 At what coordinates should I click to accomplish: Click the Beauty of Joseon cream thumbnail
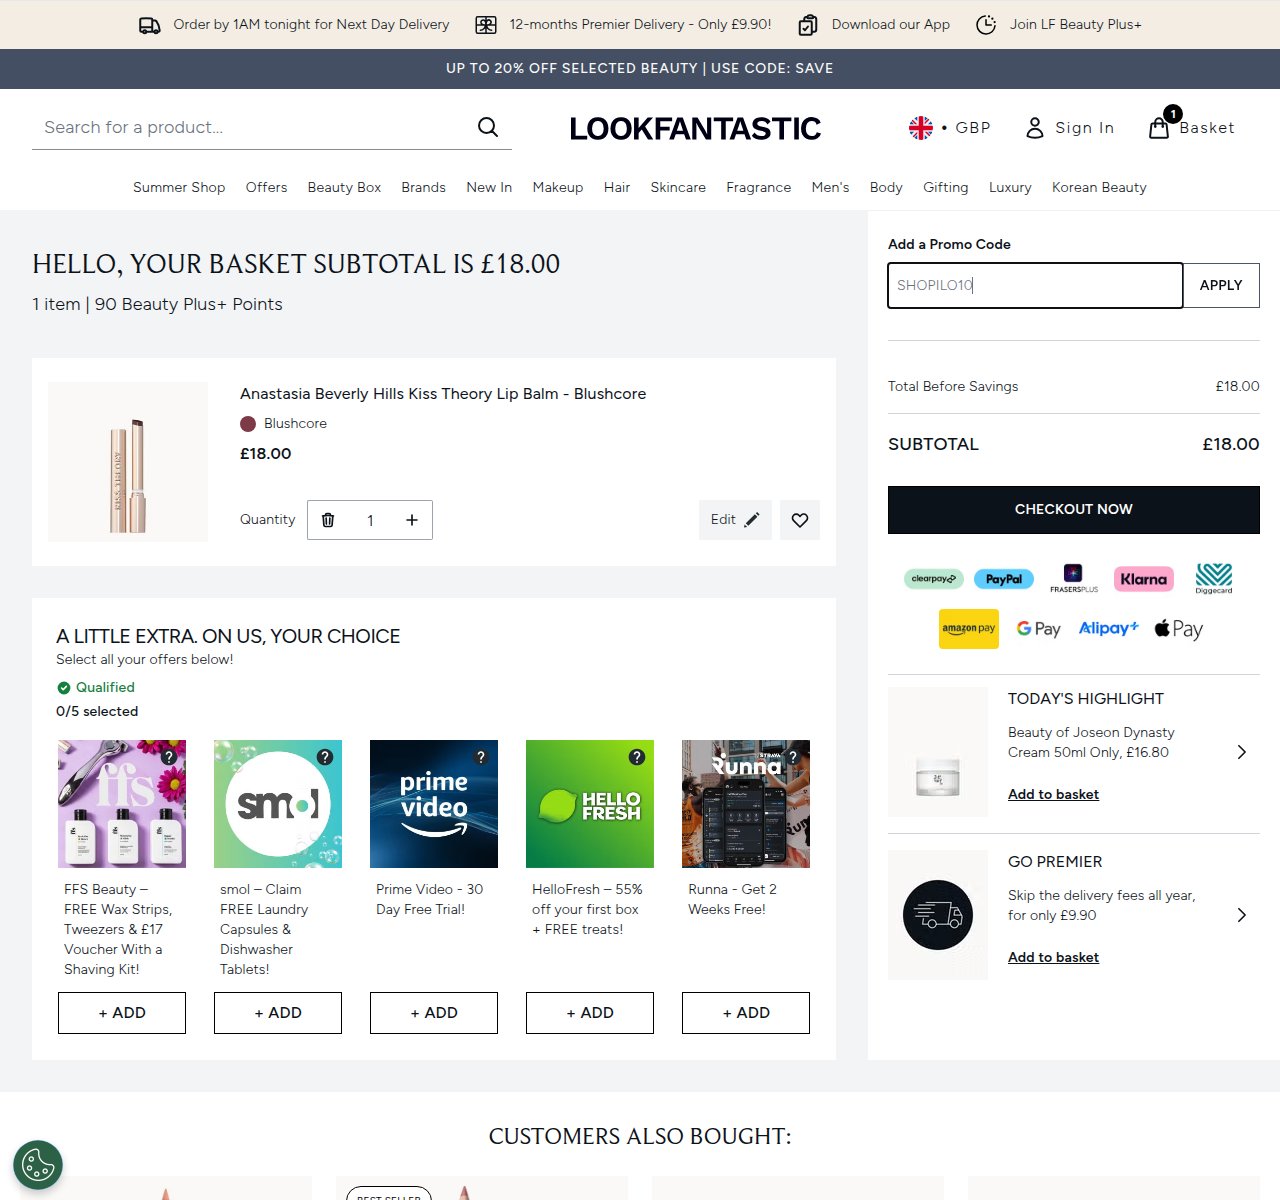coord(938,752)
